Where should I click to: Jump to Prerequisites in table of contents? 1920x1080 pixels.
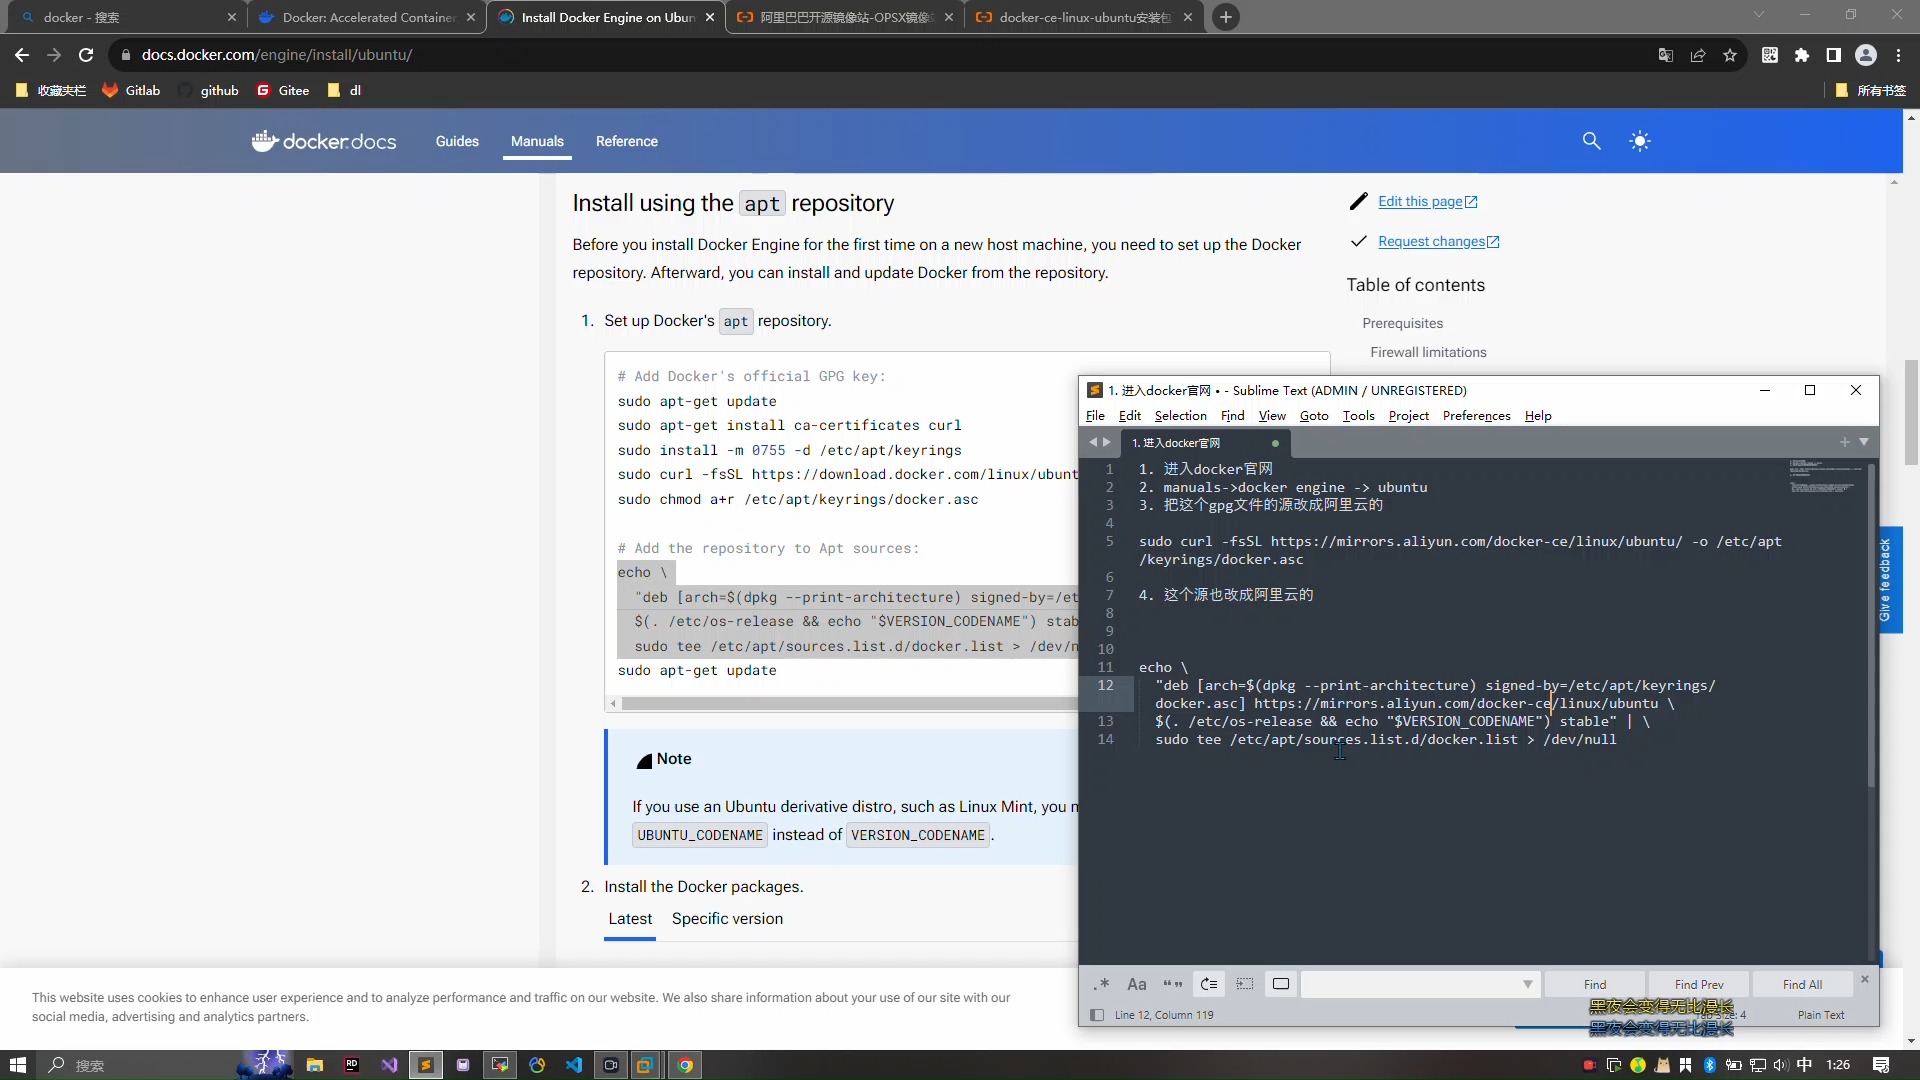tap(1402, 323)
